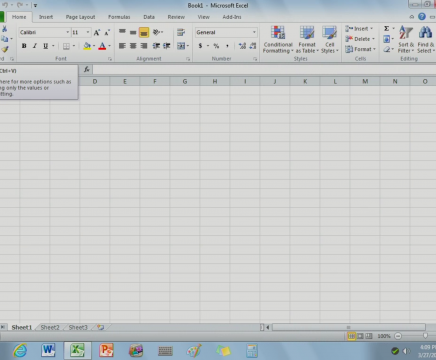Click the horizontal scrollbar
The width and height of the screenshot is (436, 360).
[x=349, y=327]
